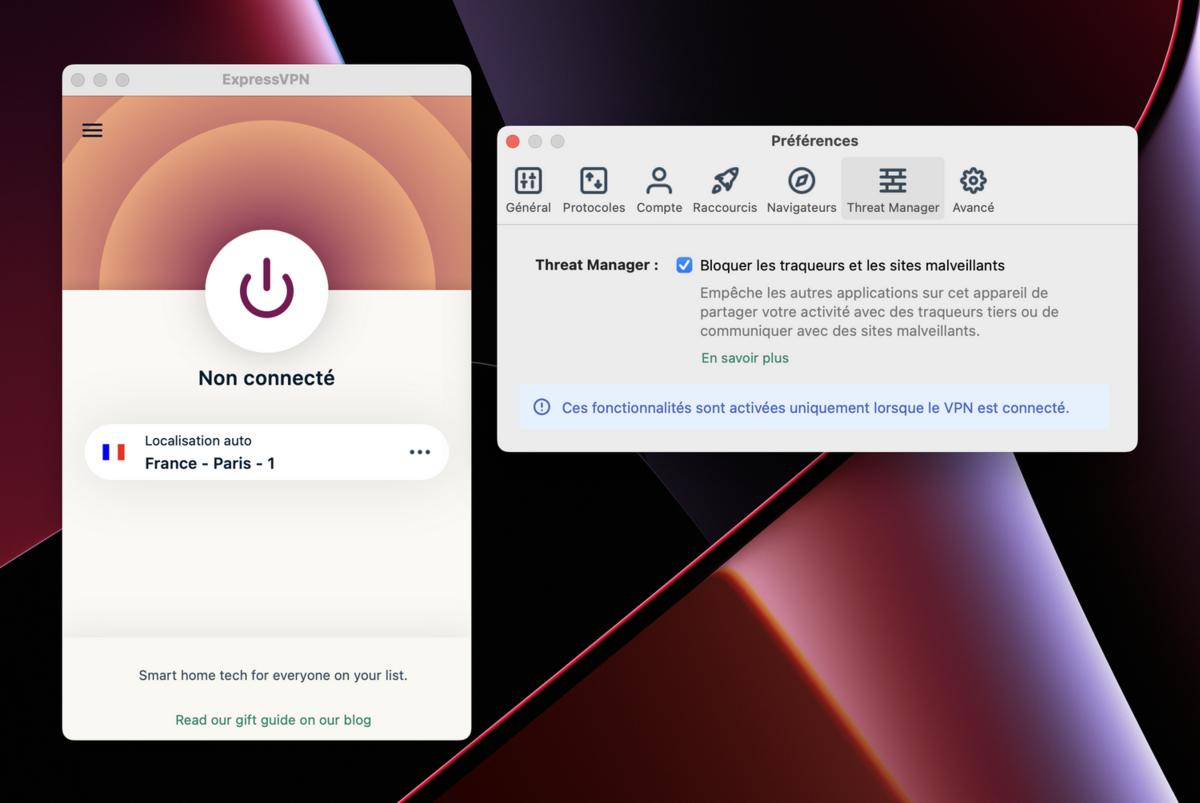Click the Threat Manager : field label
This screenshot has height=803, width=1200.
[x=597, y=265]
